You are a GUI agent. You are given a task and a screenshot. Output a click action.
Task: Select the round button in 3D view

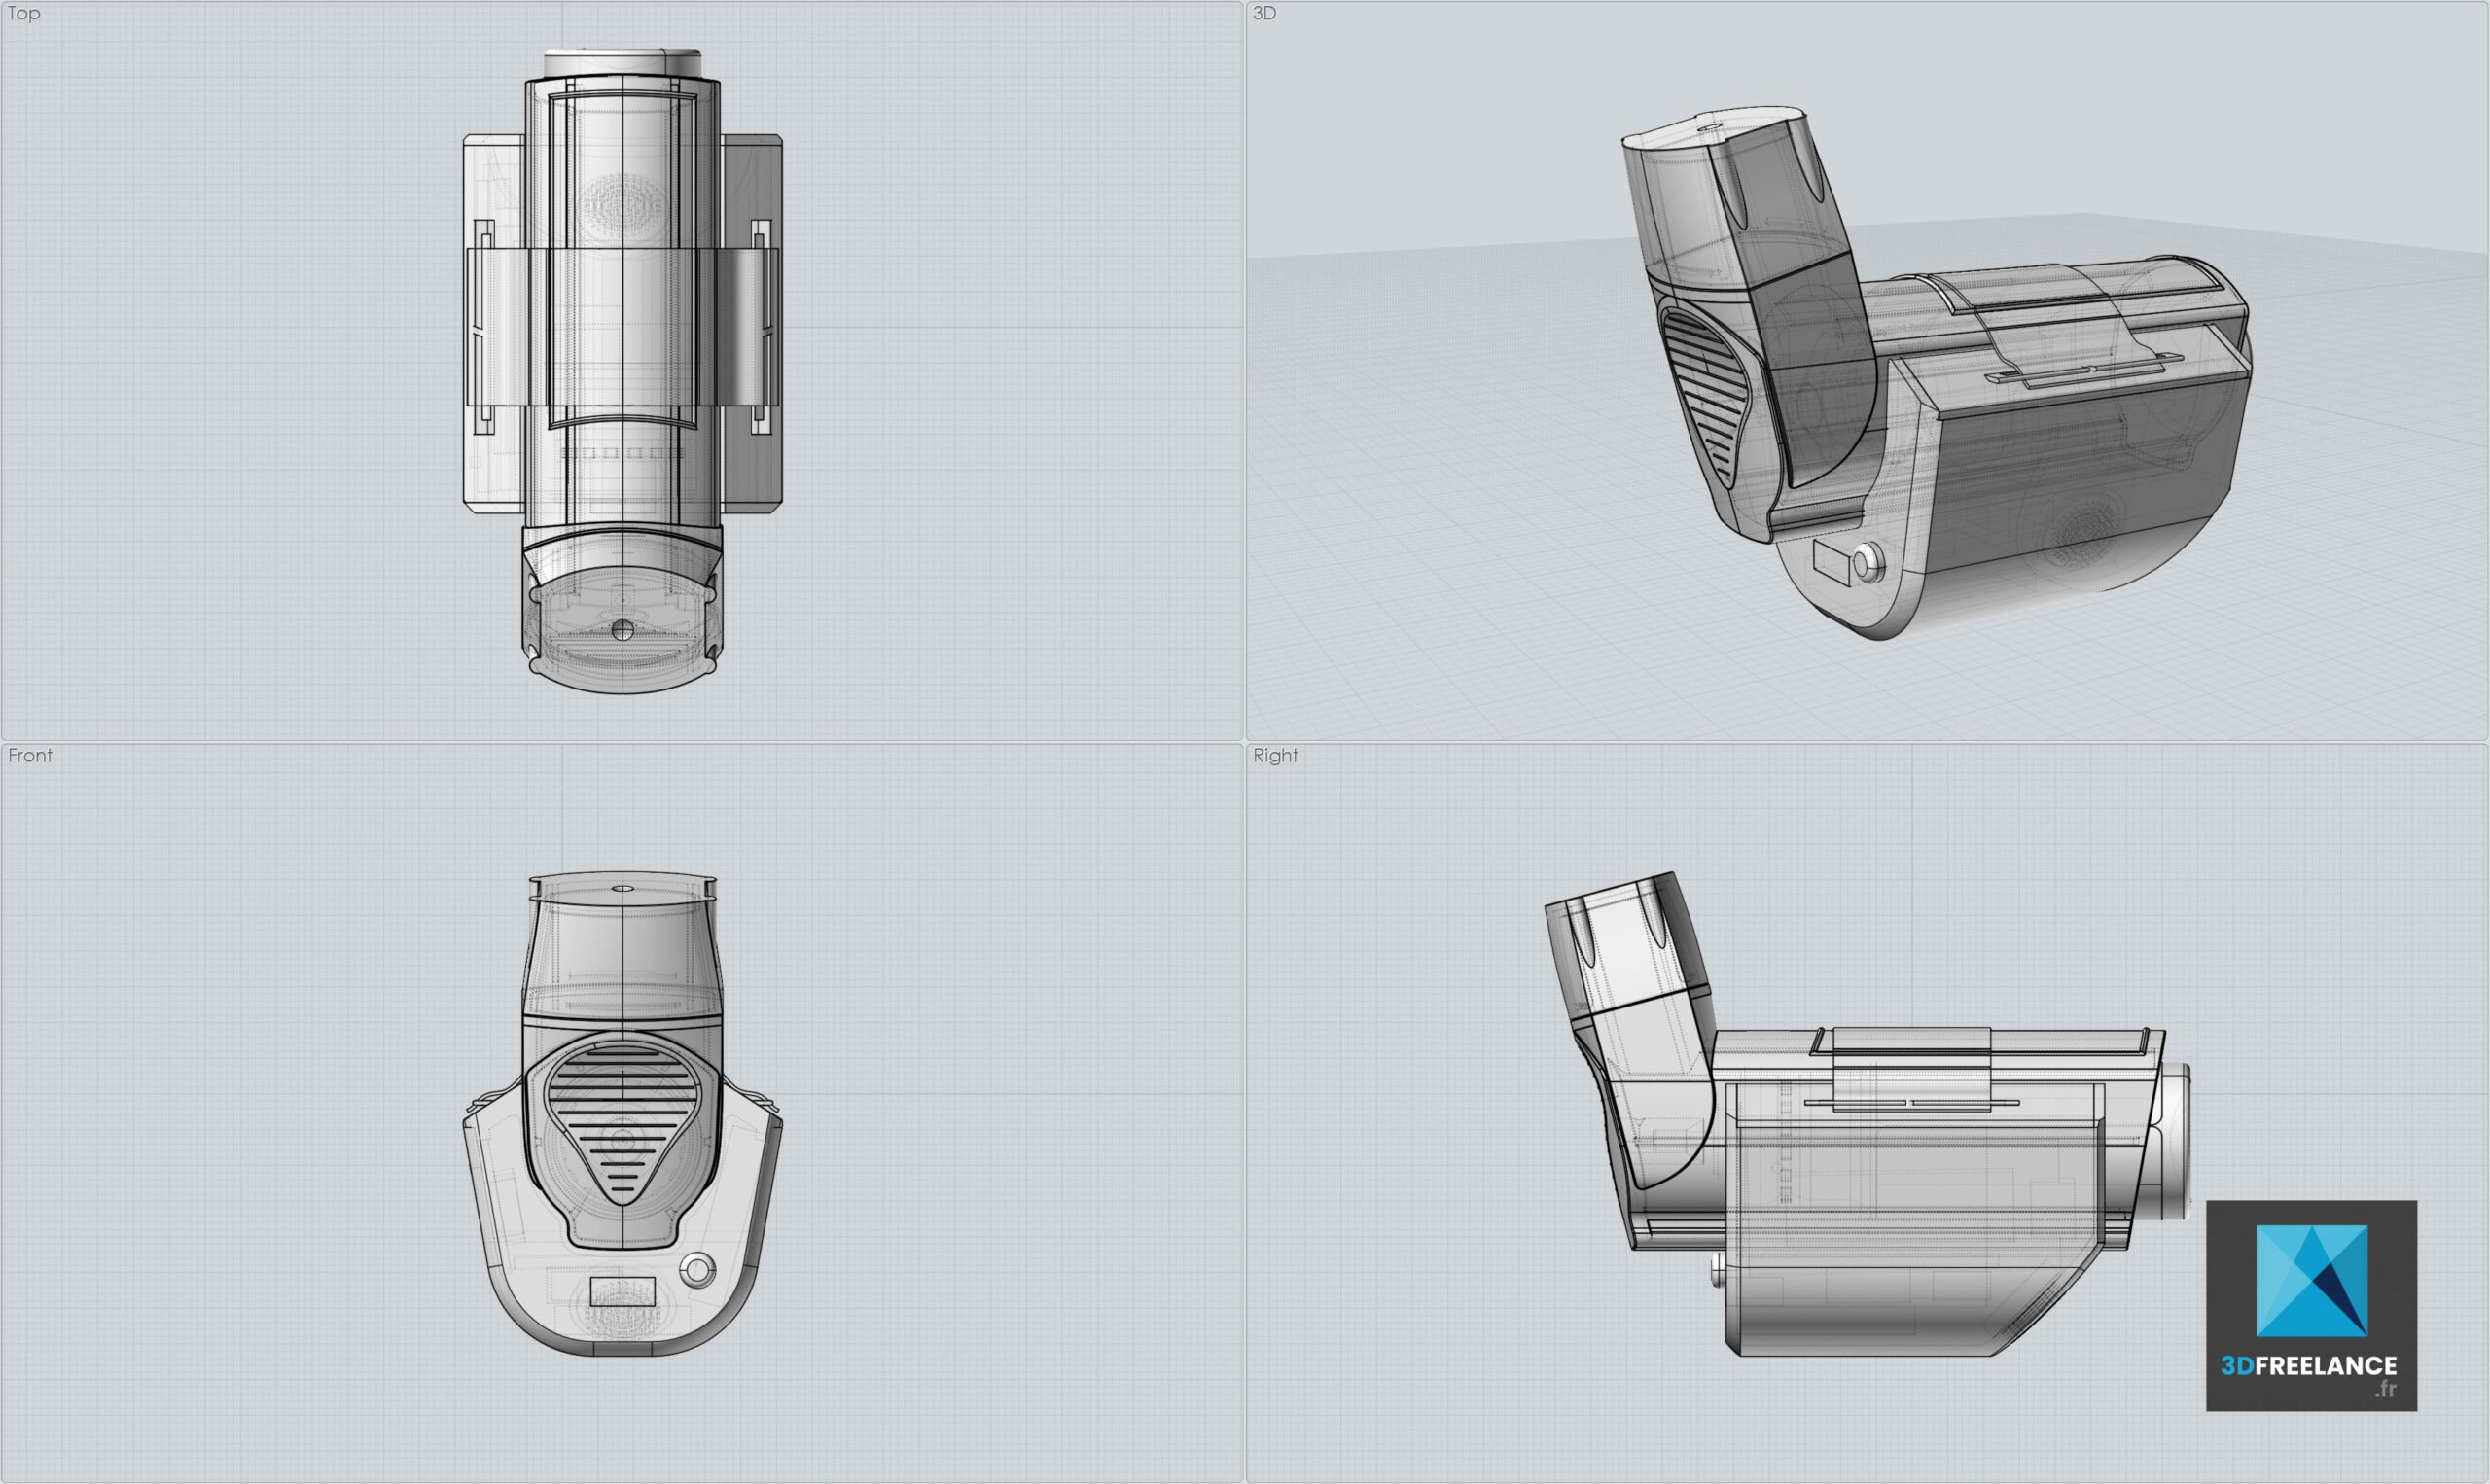1868,565
